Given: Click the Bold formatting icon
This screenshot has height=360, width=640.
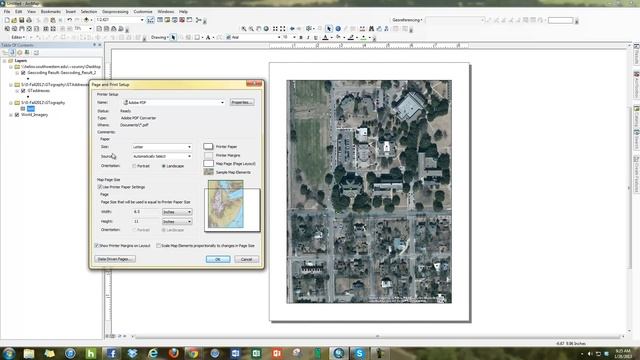Looking at the screenshot, I should pyautogui.click(x=301, y=38).
